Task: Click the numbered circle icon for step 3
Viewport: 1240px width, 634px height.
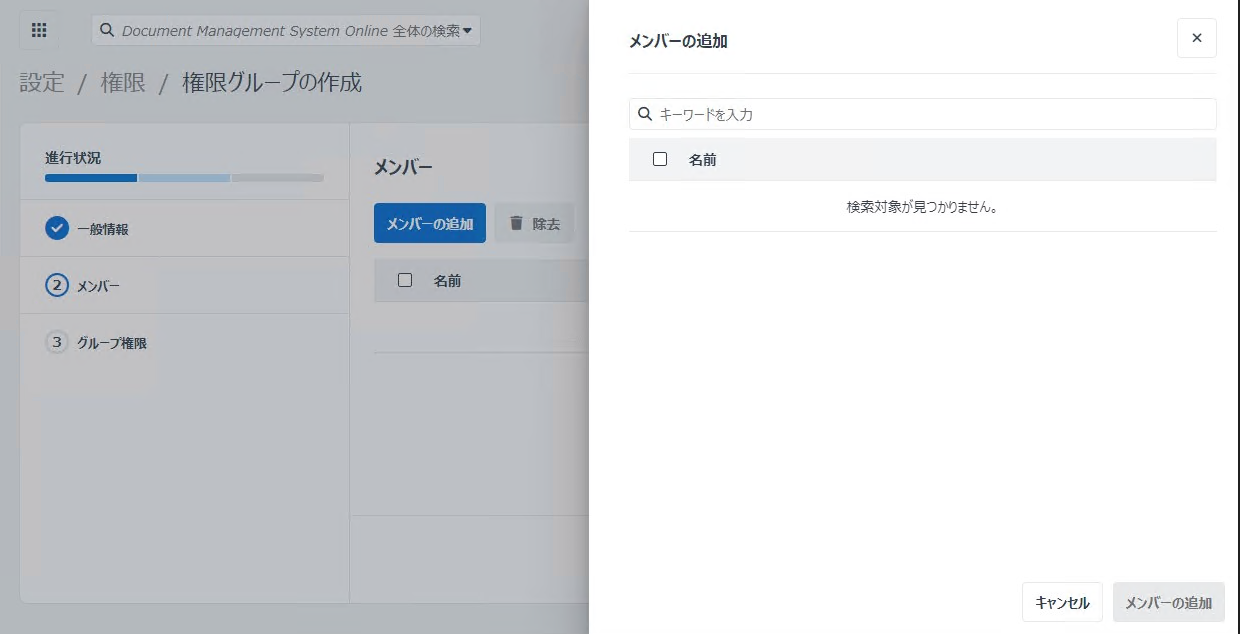Action: point(57,343)
